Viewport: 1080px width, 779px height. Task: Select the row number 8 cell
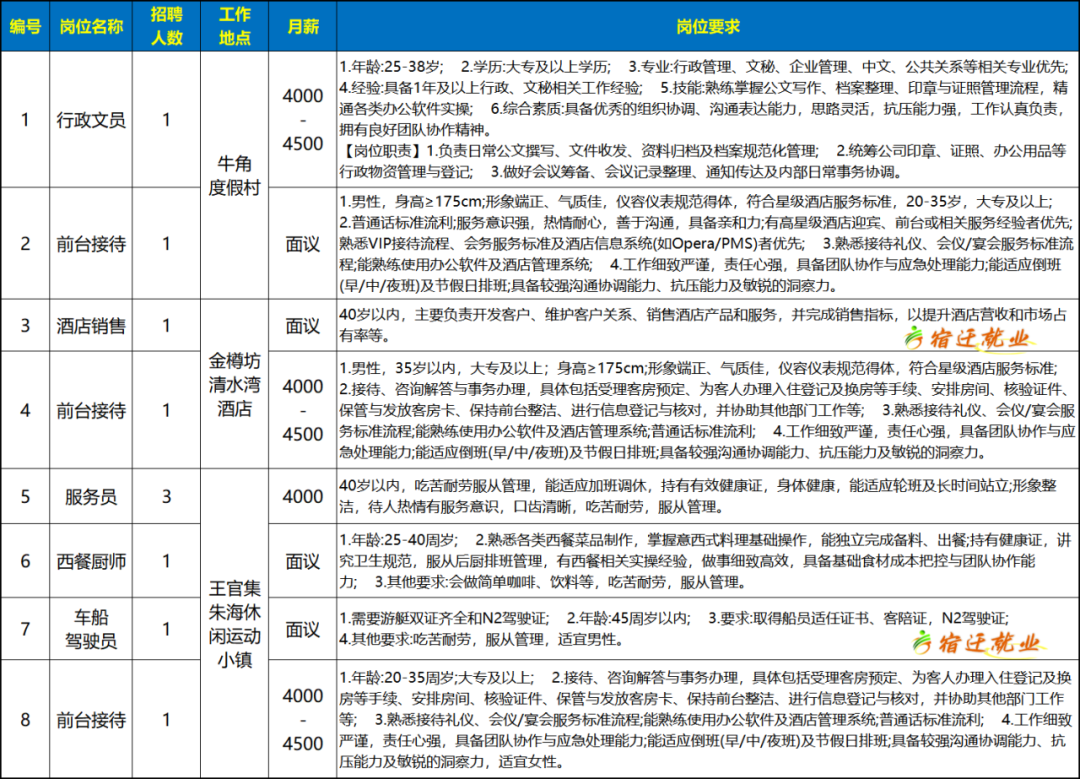(x=25, y=720)
